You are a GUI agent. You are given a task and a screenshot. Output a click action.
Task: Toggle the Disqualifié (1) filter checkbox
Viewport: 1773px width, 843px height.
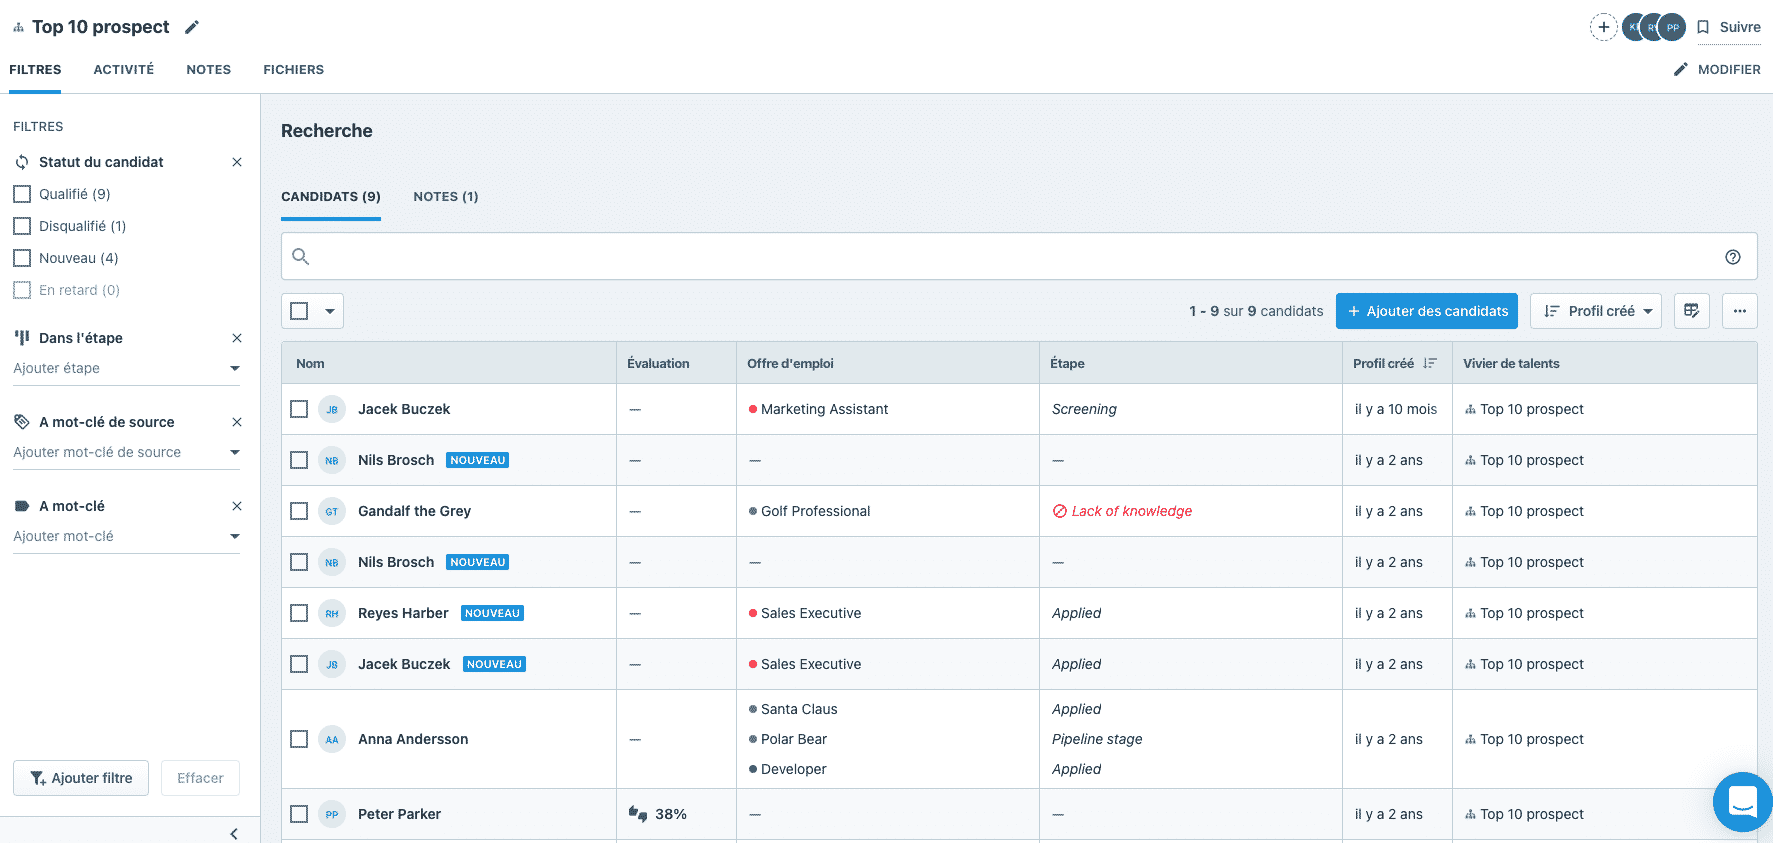22,226
